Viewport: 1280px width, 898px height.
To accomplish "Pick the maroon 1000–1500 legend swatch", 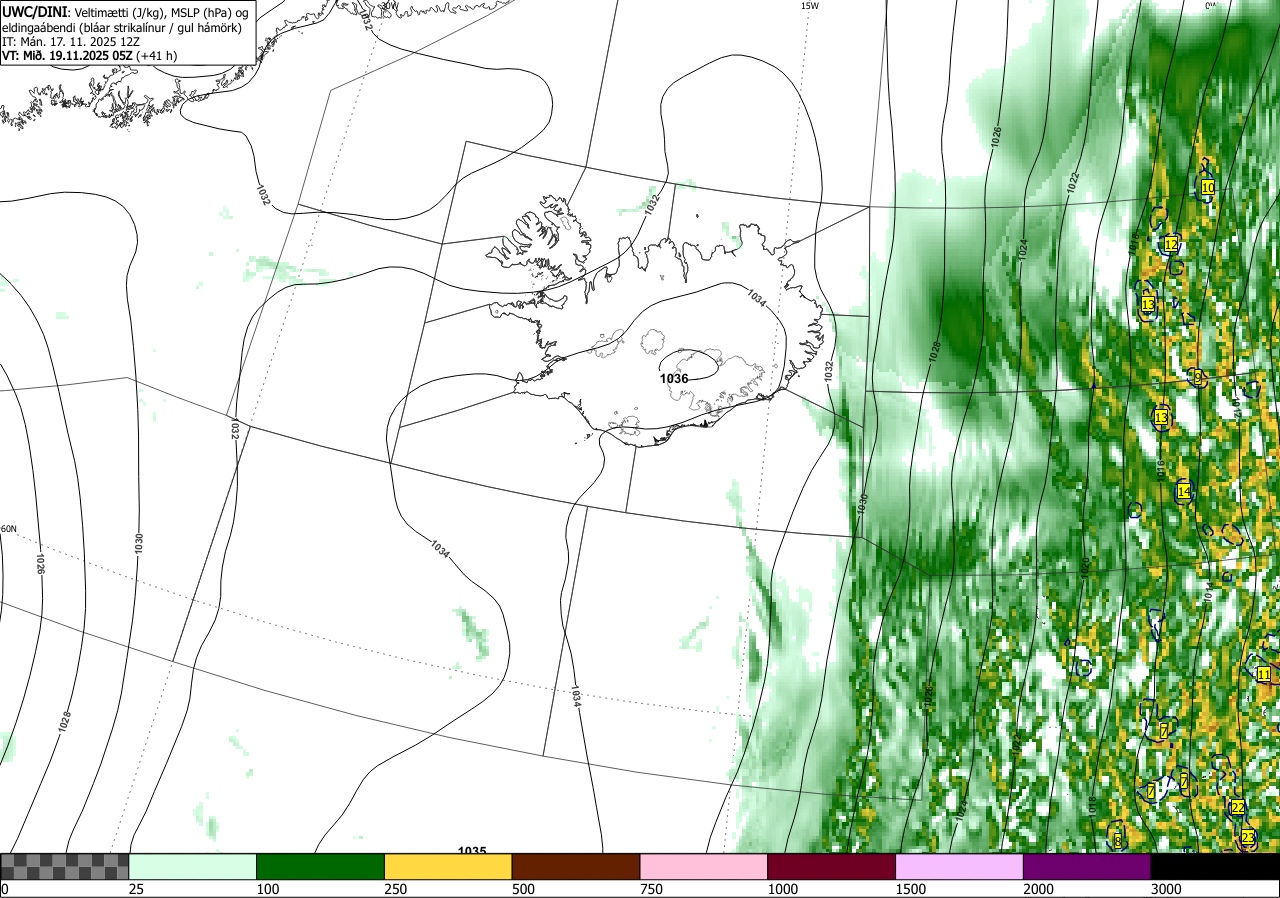I will click(x=831, y=866).
